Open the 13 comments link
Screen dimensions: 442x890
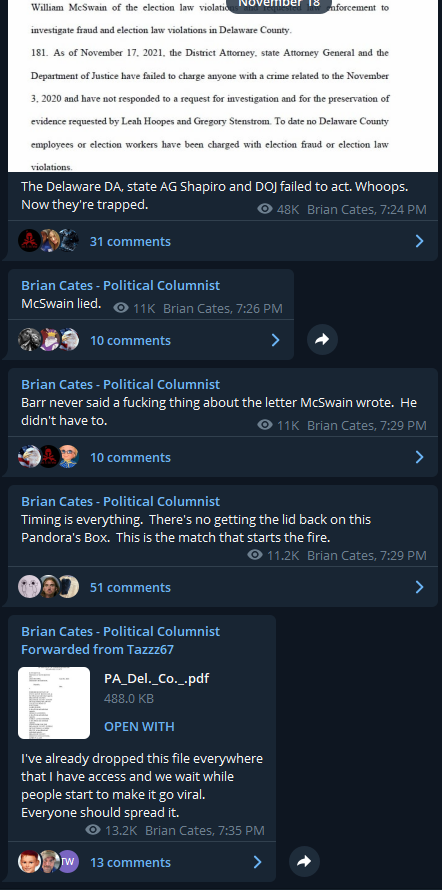point(130,862)
